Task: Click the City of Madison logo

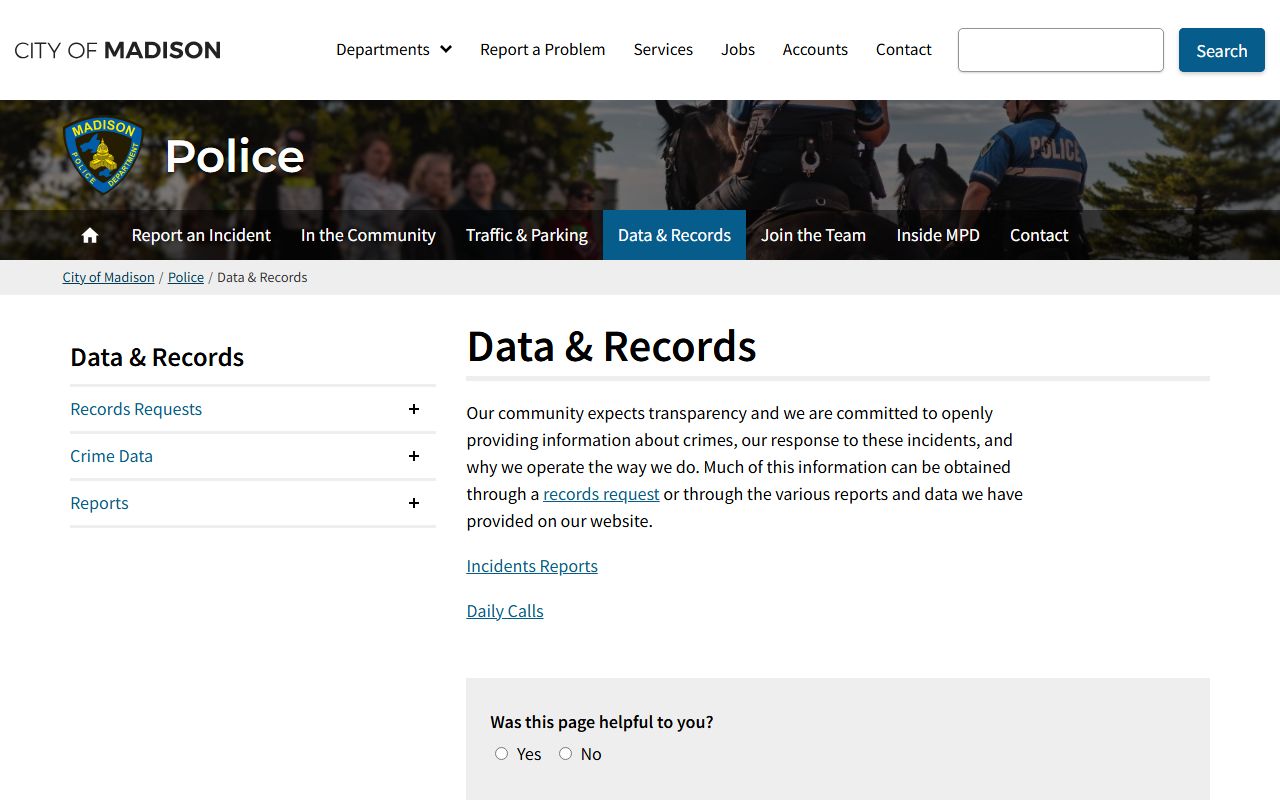Action: (118, 50)
